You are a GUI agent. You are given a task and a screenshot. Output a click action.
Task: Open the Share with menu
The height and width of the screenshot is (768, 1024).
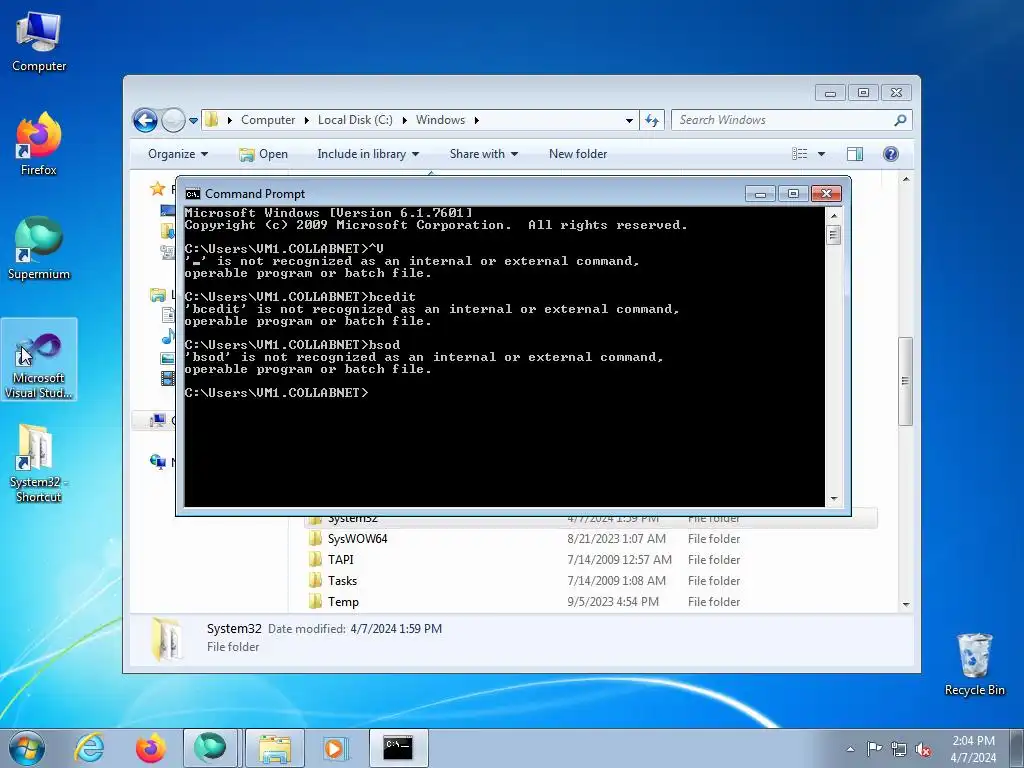point(483,154)
